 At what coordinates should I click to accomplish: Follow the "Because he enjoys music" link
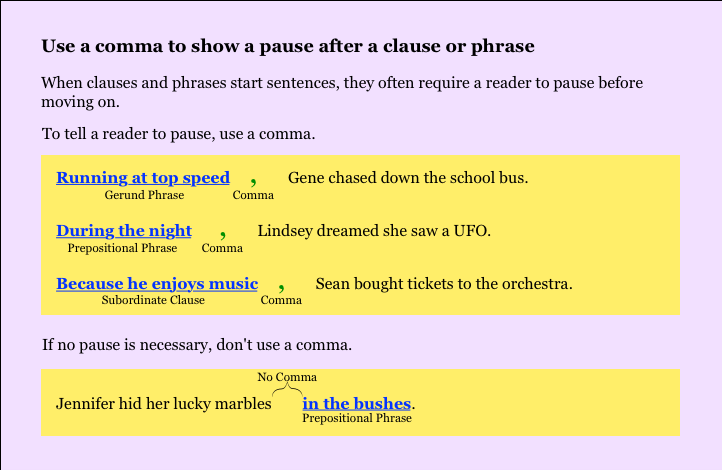(x=157, y=284)
